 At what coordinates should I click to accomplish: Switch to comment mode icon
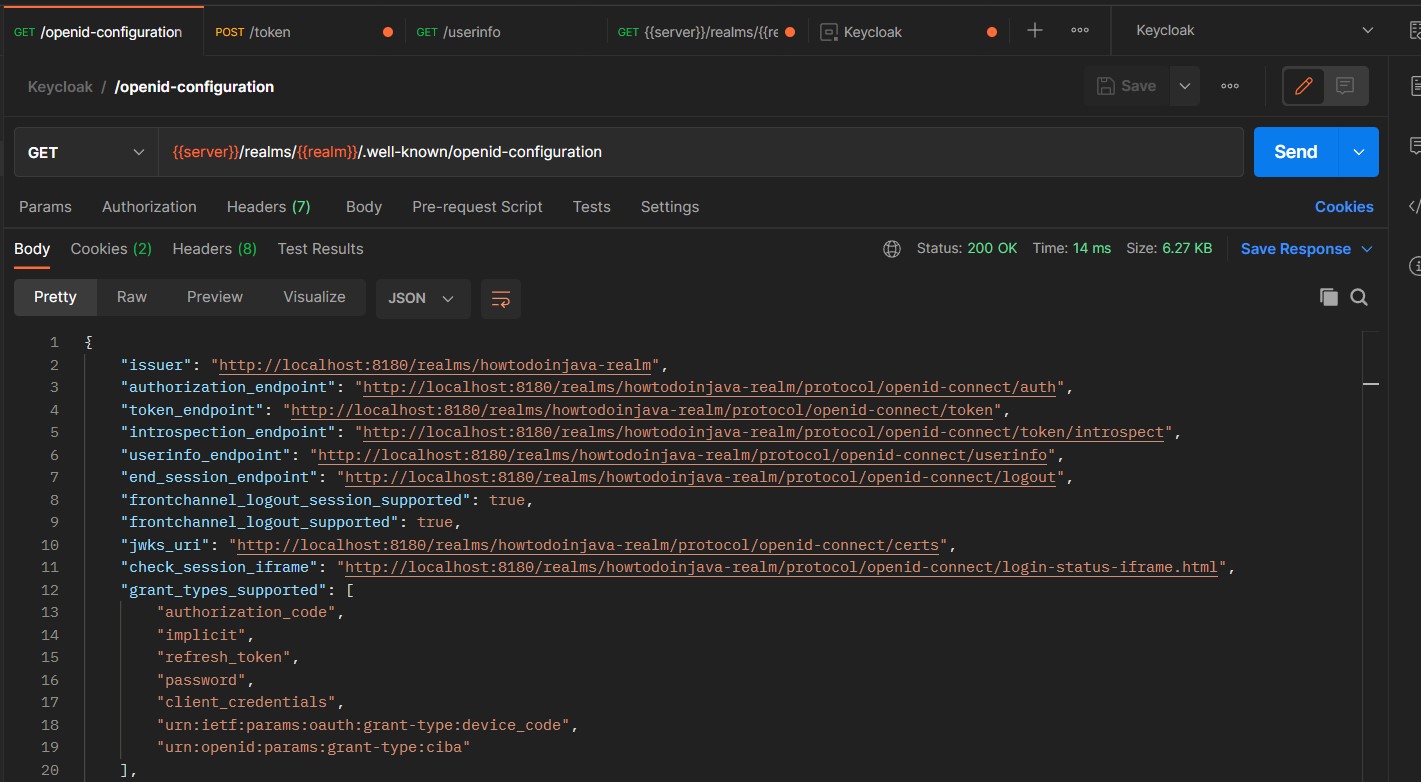pos(1345,86)
